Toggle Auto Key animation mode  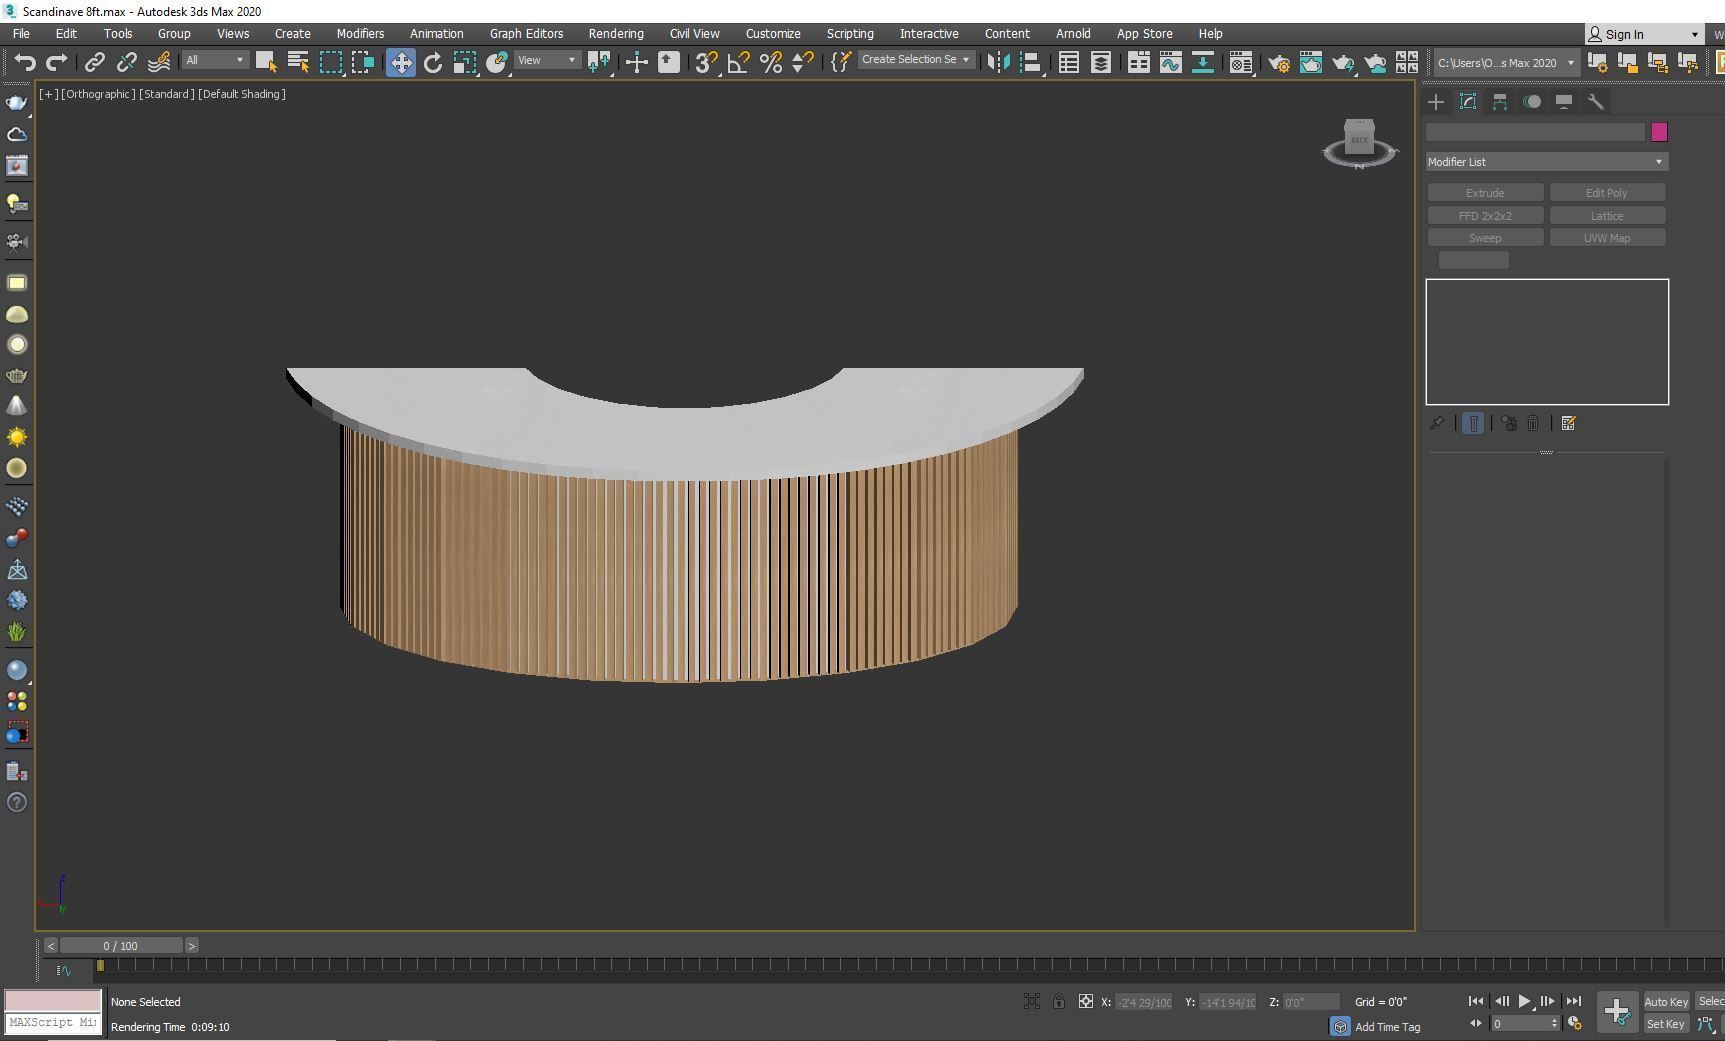pyautogui.click(x=1666, y=1001)
